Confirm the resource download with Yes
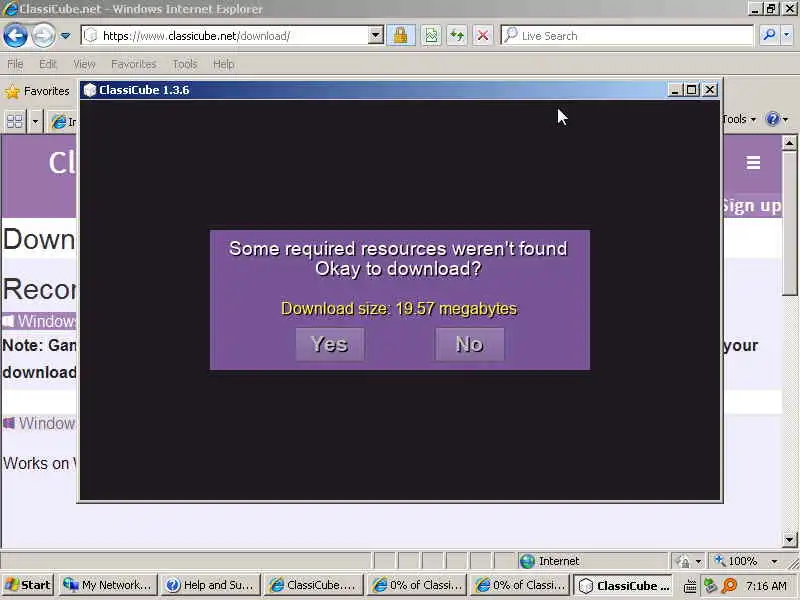Screen dimensions: 800x600 330,344
